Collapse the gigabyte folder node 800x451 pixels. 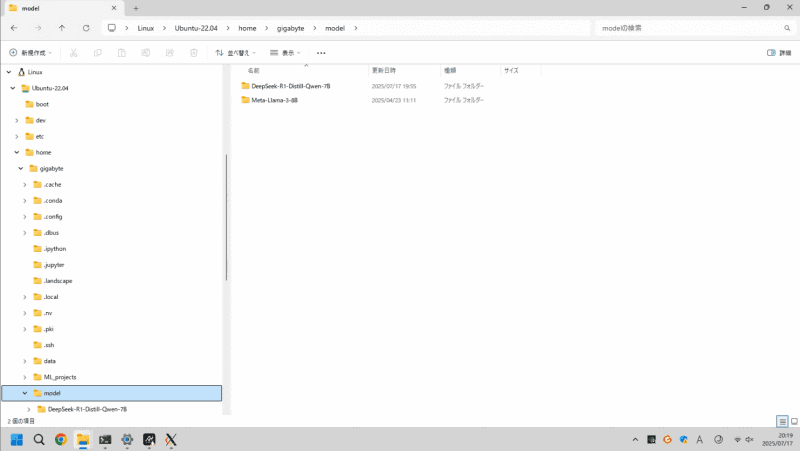21,168
